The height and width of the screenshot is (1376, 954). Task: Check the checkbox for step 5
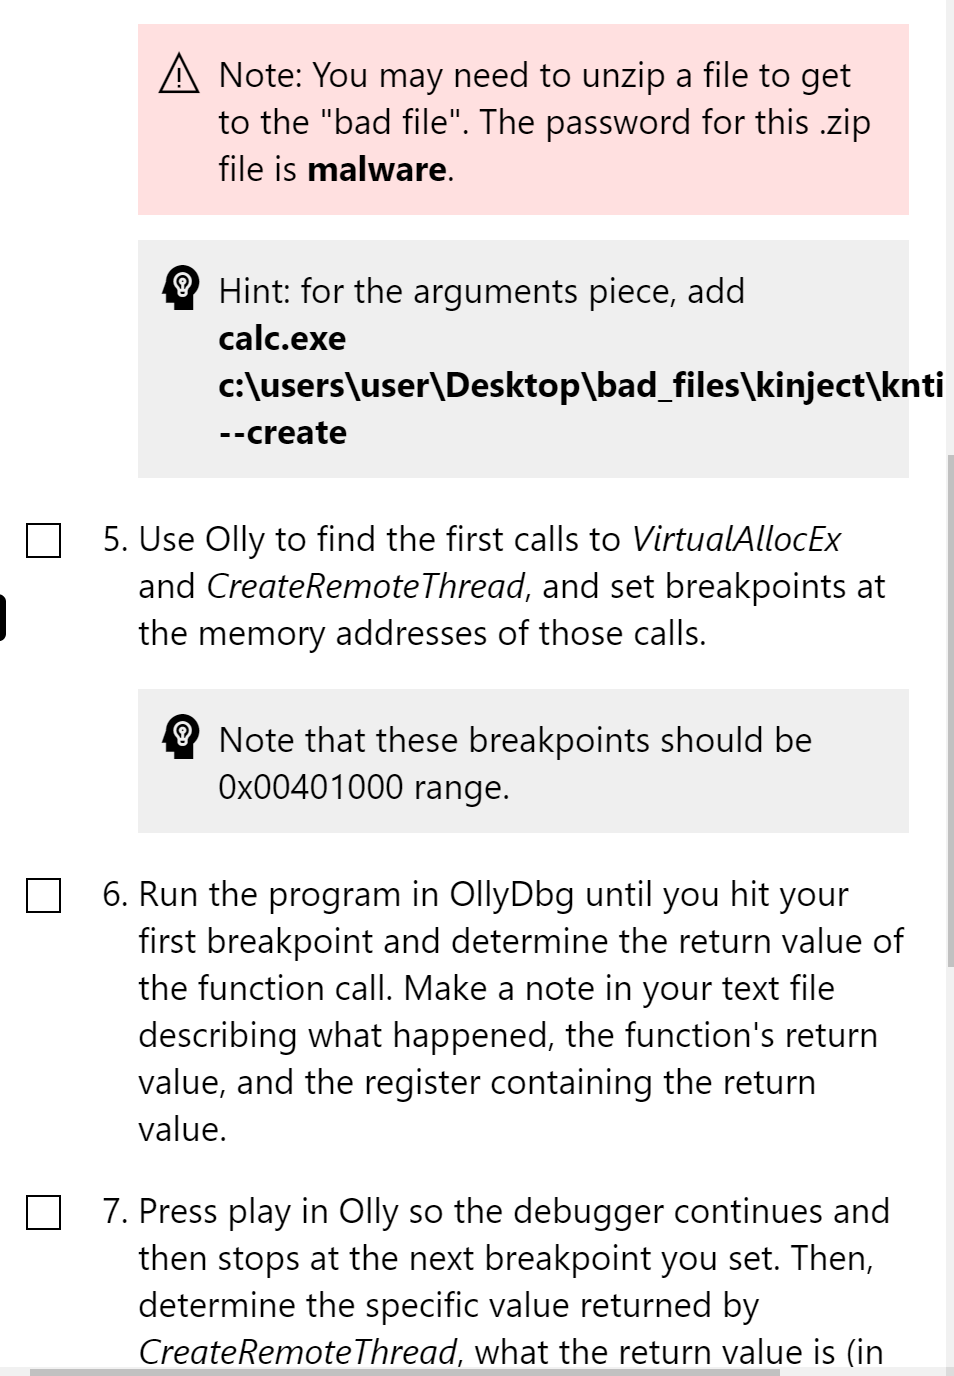point(44,540)
